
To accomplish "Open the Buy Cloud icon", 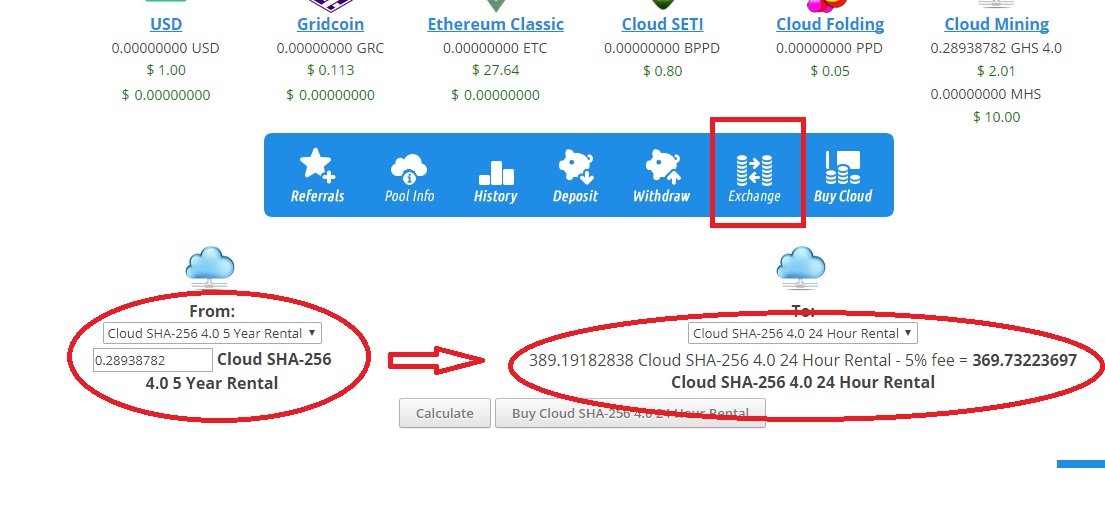I will click(843, 168).
